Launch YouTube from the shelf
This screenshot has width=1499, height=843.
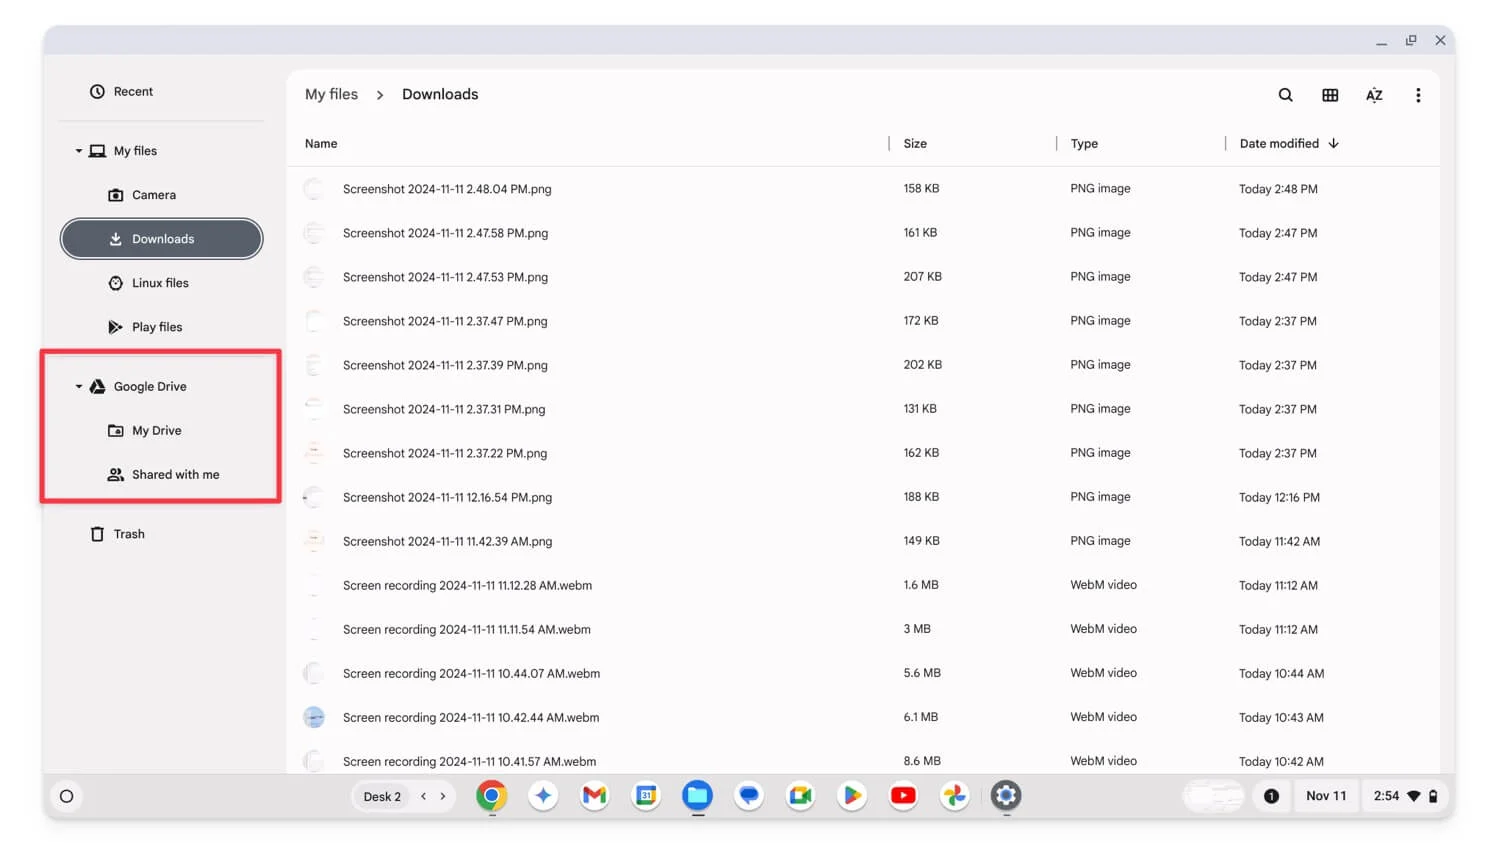(x=903, y=796)
